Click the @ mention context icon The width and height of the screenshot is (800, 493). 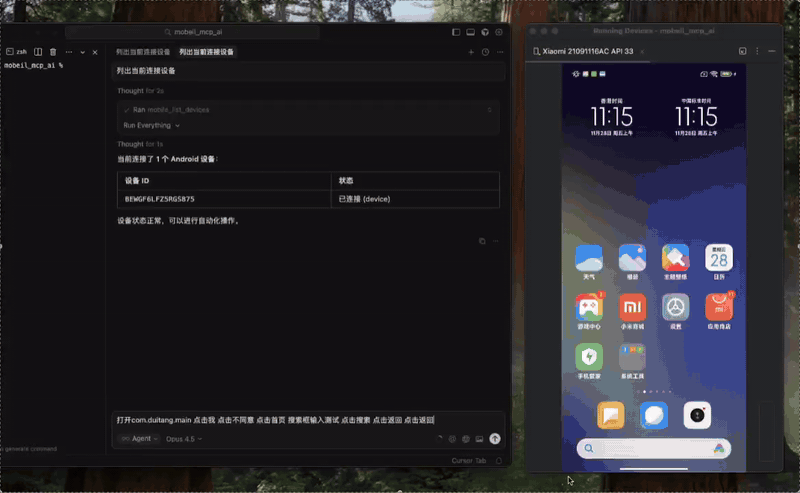tap(452, 439)
